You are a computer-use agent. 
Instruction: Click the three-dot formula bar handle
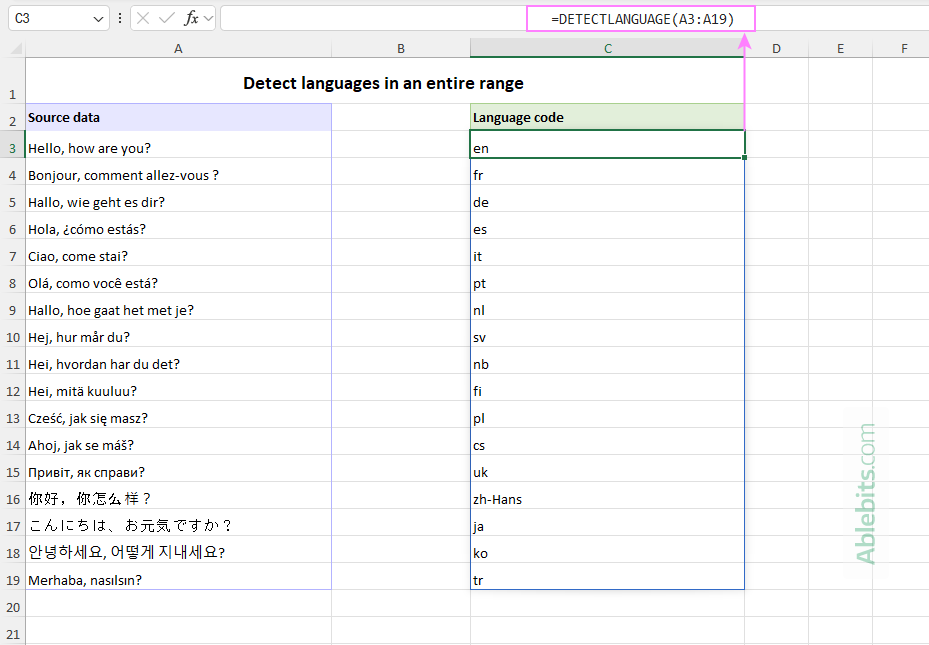120,18
